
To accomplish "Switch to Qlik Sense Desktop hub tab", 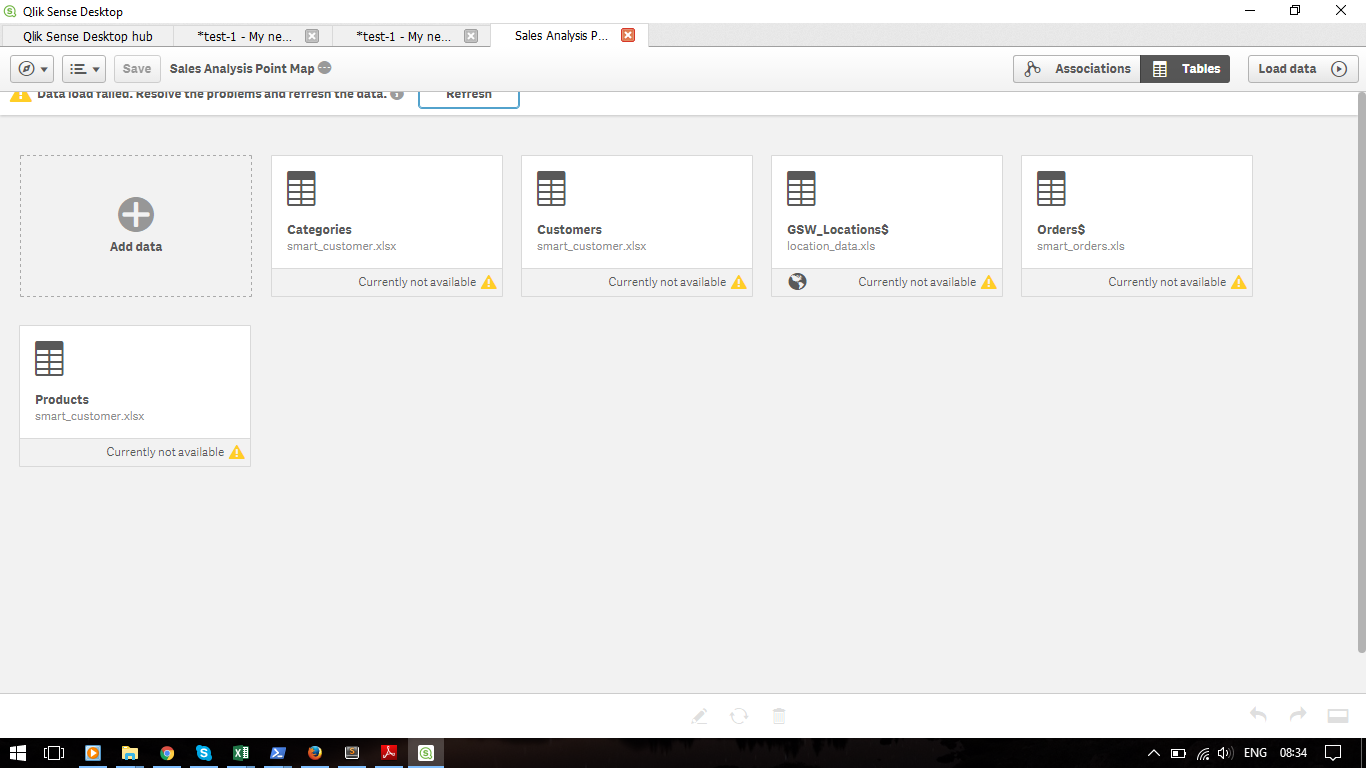I will 88,36.
